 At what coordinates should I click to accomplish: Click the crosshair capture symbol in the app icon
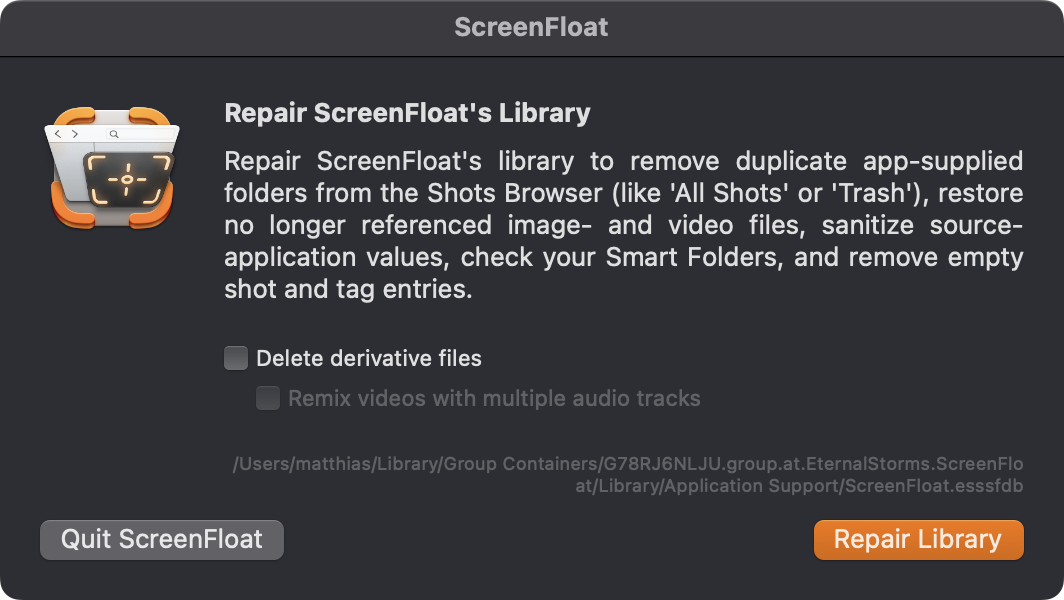[128, 180]
